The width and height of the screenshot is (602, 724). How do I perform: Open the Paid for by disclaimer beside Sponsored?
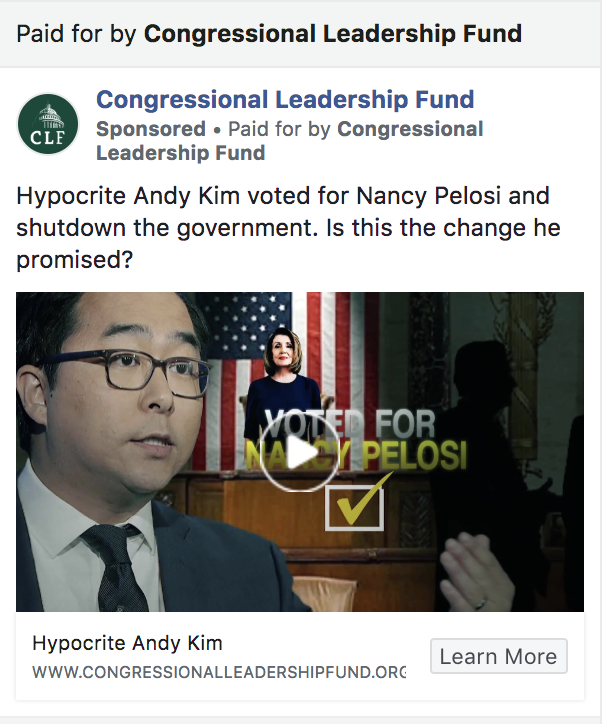click(x=289, y=141)
